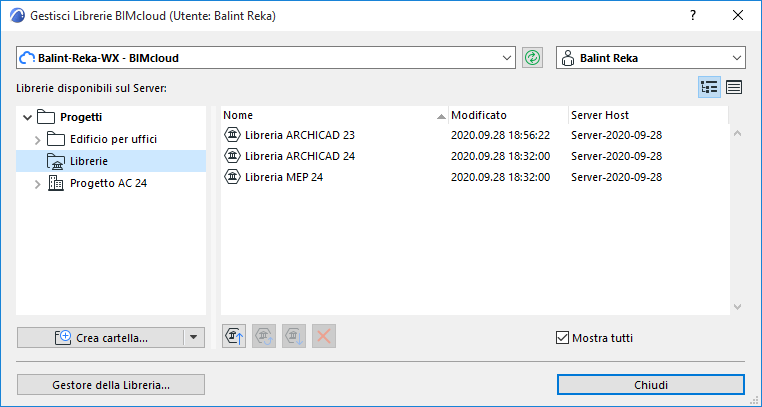Expand the Progetto AC 24 node
Image resolution: width=762 pixels, height=407 pixels.
(37, 184)
